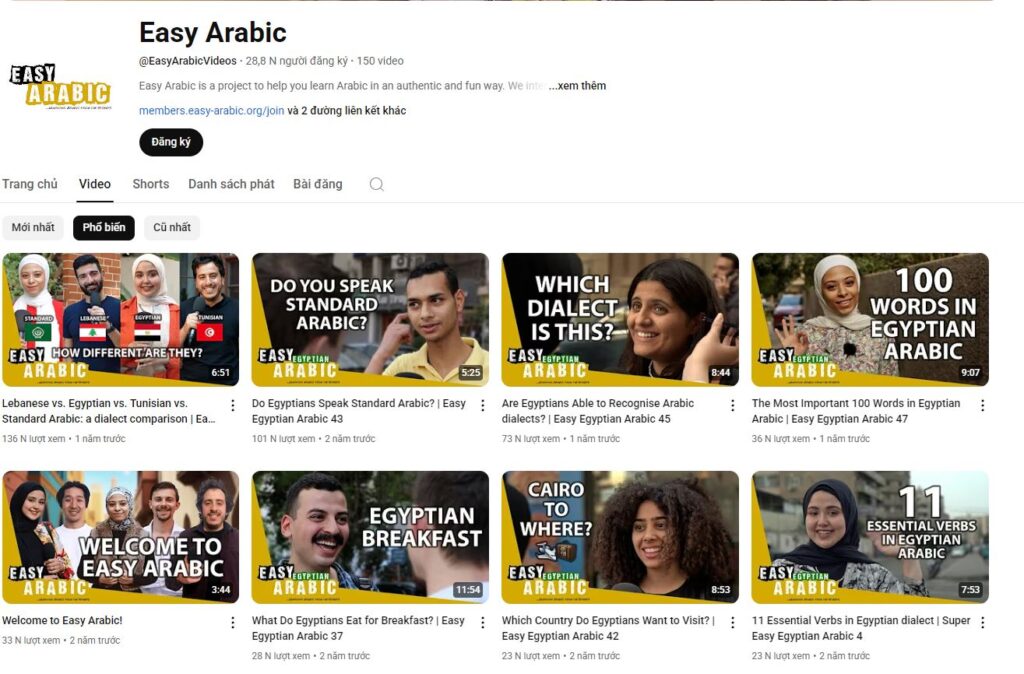The height and width of the screenshot is (674, 1024).
Task: Click the Easy Arabic channel name heading
Action: (x=213, y=33)
